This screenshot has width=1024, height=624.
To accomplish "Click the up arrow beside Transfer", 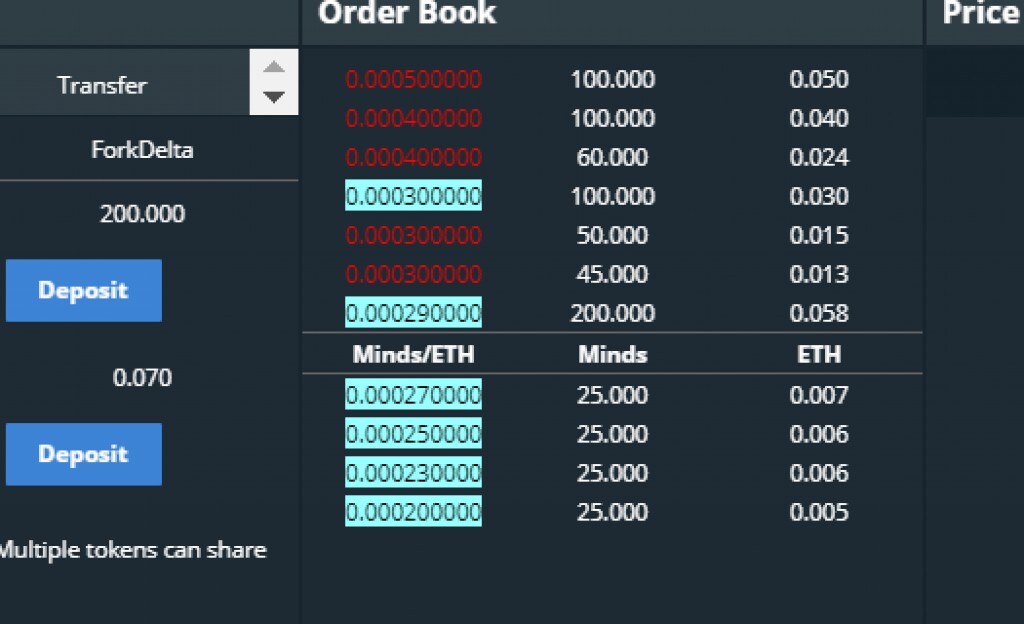I will click(274, 68).
